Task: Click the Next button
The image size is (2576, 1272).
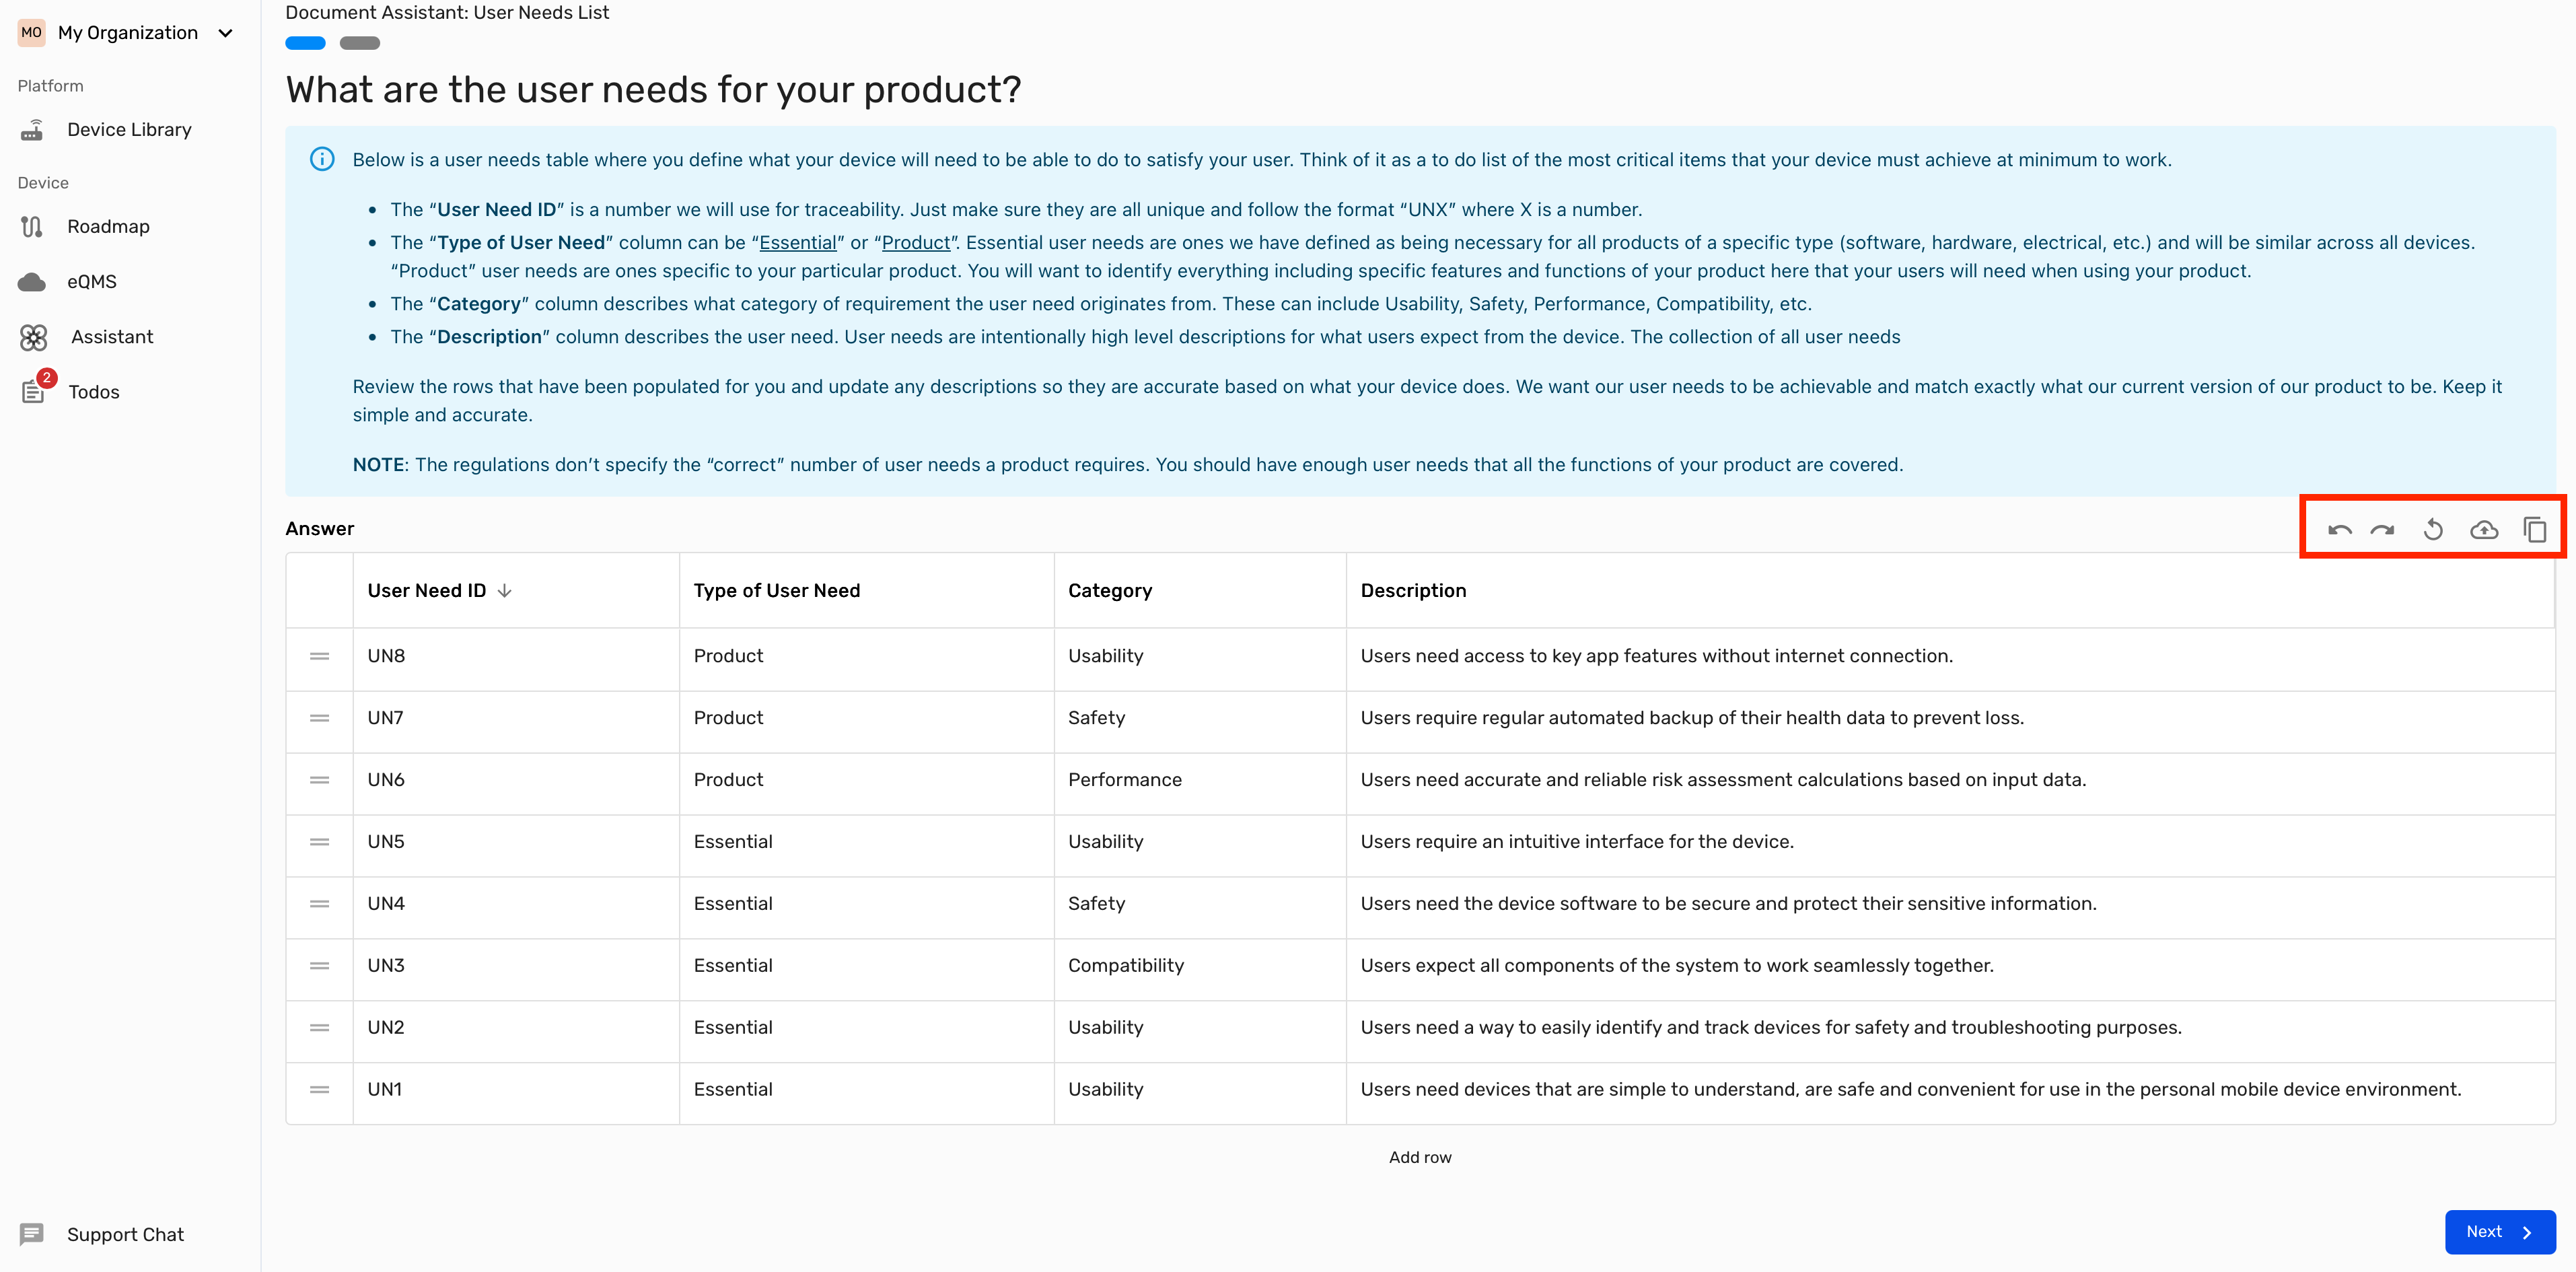Action: [x=2499, y=1232]
